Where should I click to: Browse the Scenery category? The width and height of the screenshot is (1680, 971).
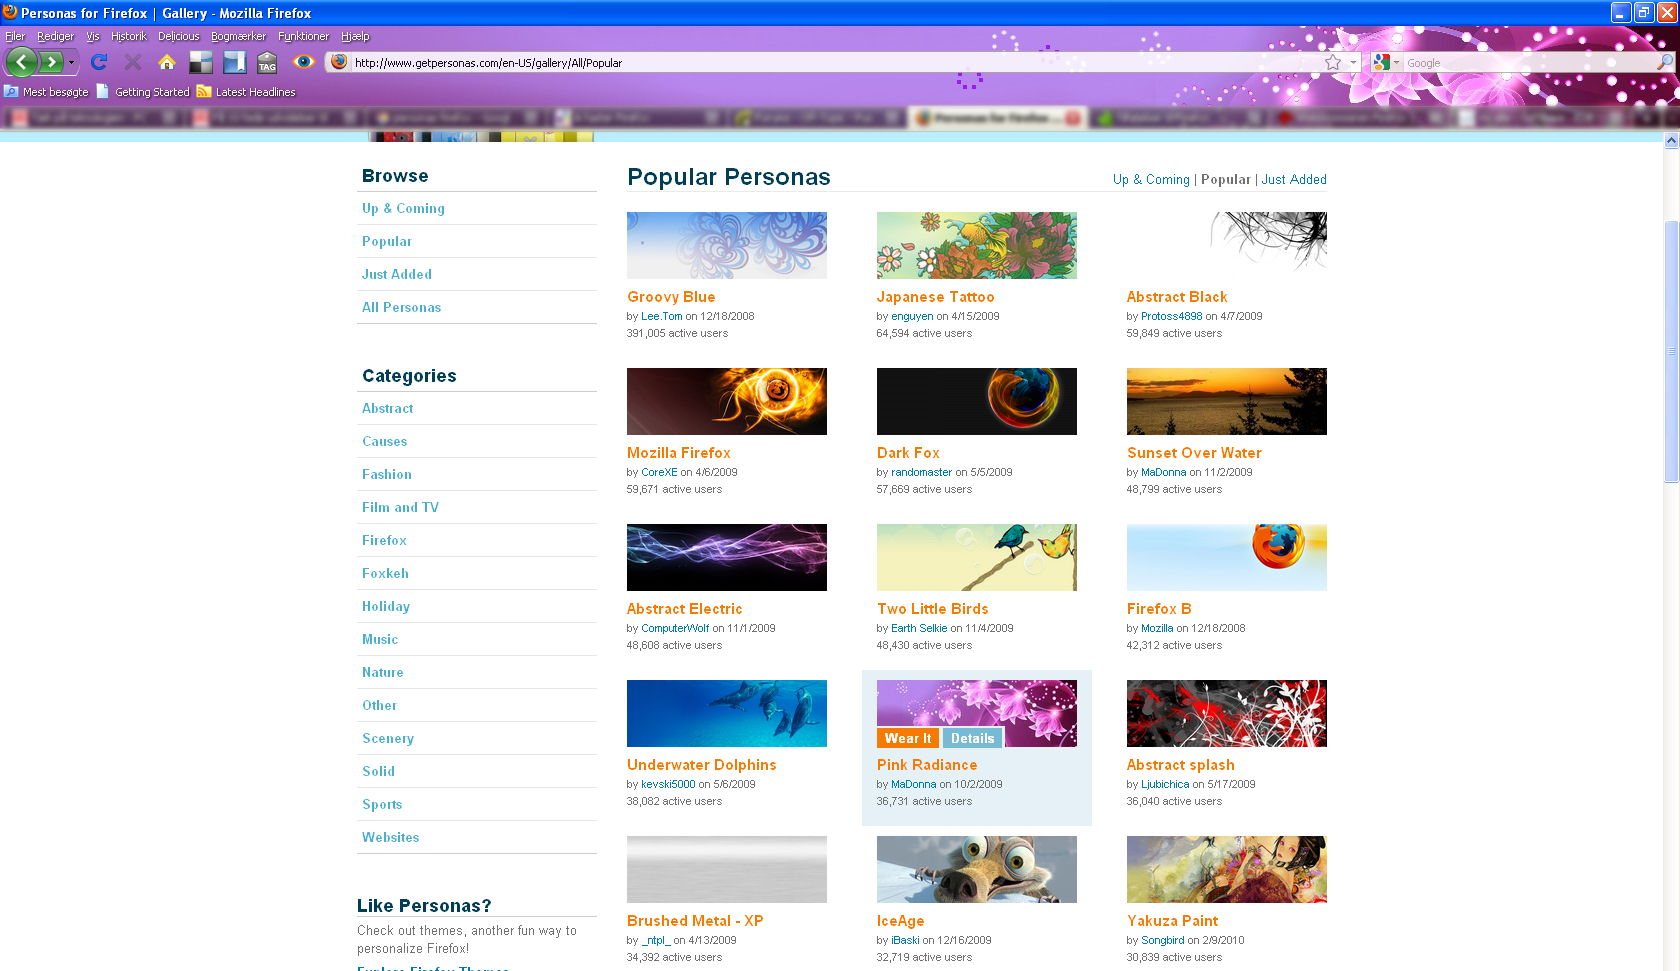[388, 738]
